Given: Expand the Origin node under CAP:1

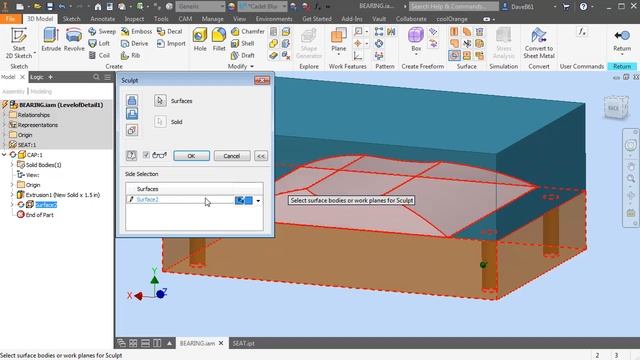Looking at the screenshot, I should (x=12, y=185).
